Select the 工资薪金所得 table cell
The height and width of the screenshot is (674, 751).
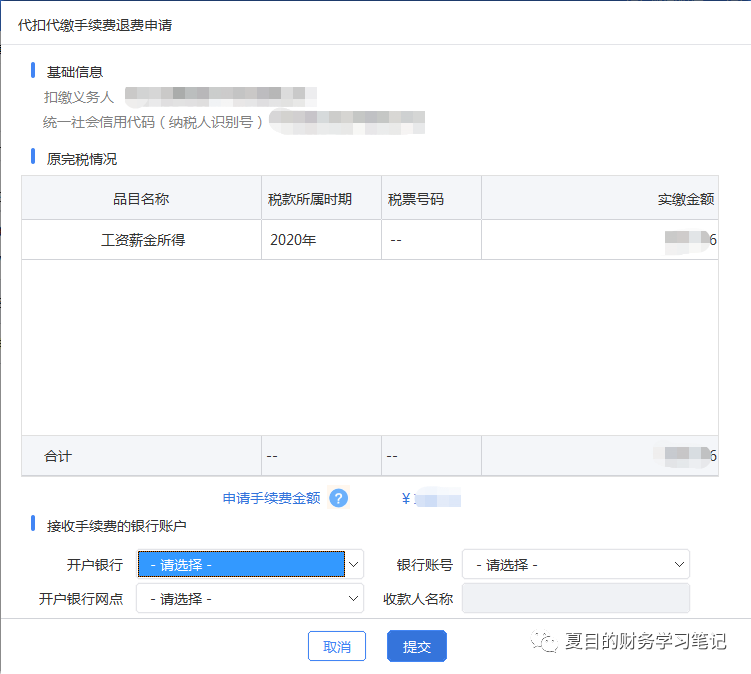click(x=142, y=240)
